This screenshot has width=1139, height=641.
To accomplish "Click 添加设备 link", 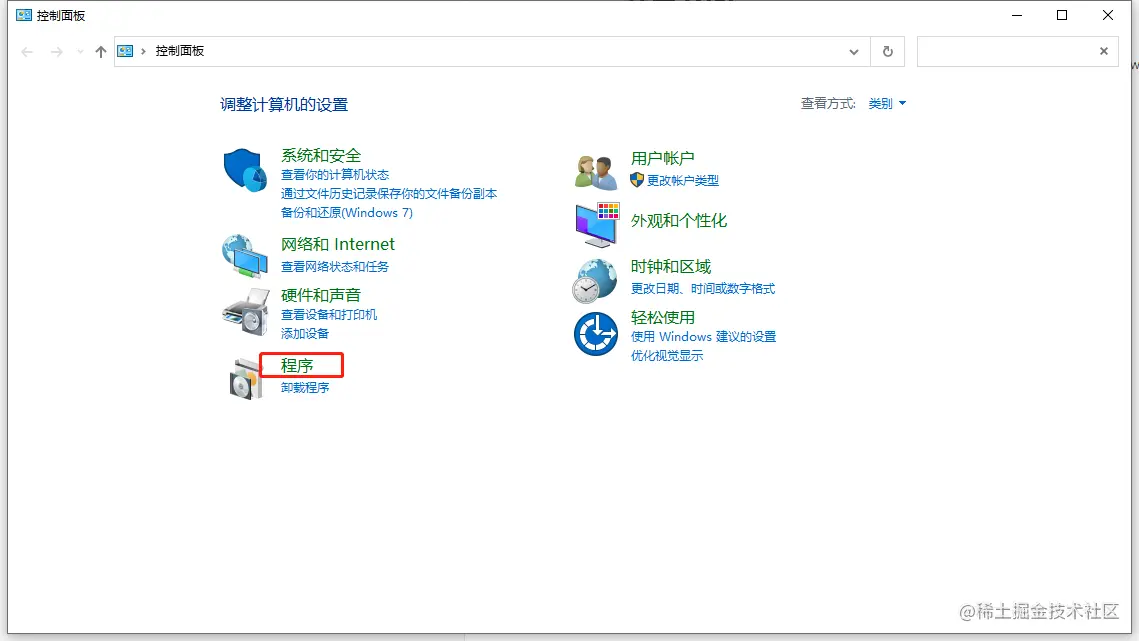I will coord(305,334).
